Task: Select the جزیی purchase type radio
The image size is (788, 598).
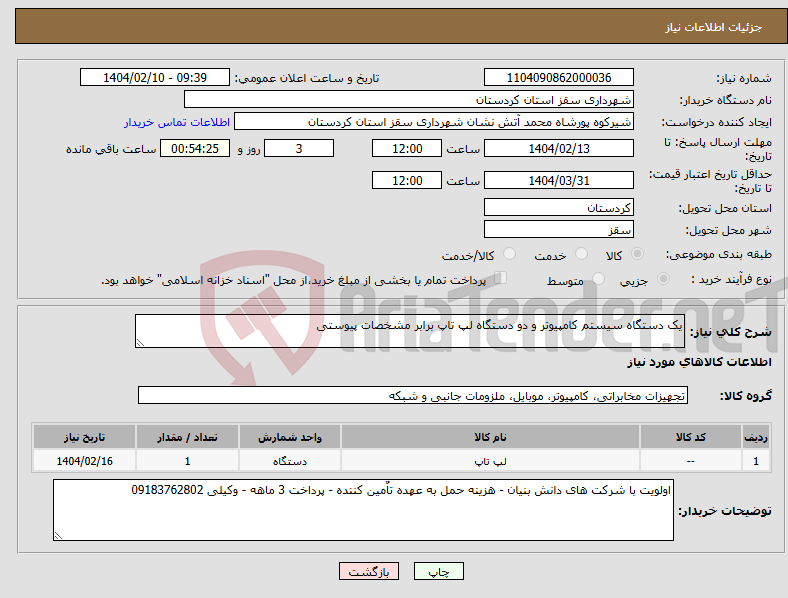Action: click(x=663, y=278)
